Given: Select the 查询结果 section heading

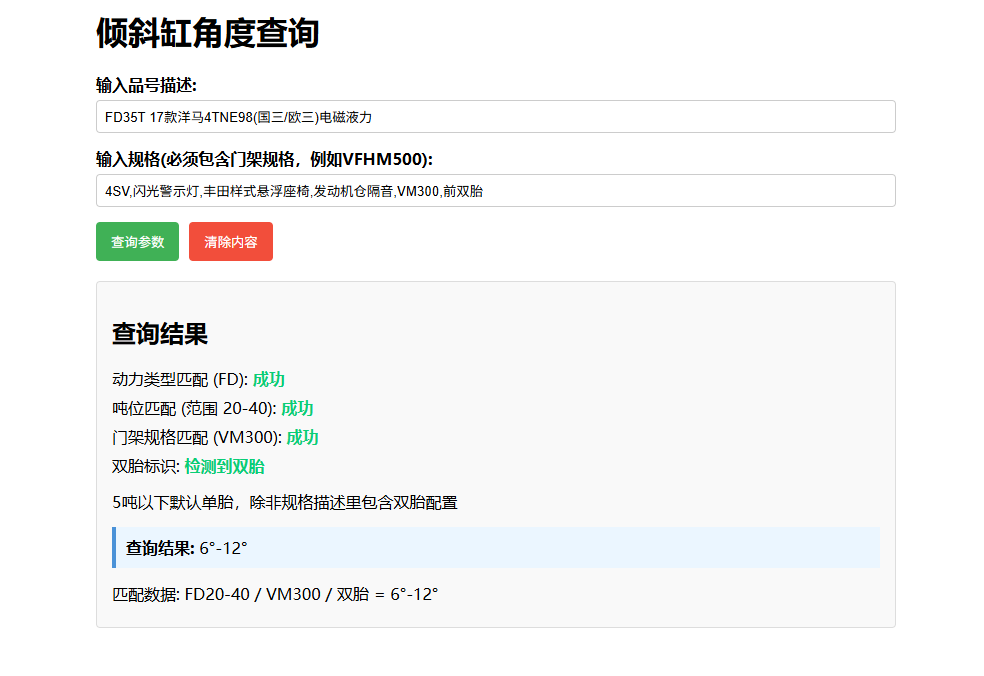Looking at the screenshot, I should 160,334.
